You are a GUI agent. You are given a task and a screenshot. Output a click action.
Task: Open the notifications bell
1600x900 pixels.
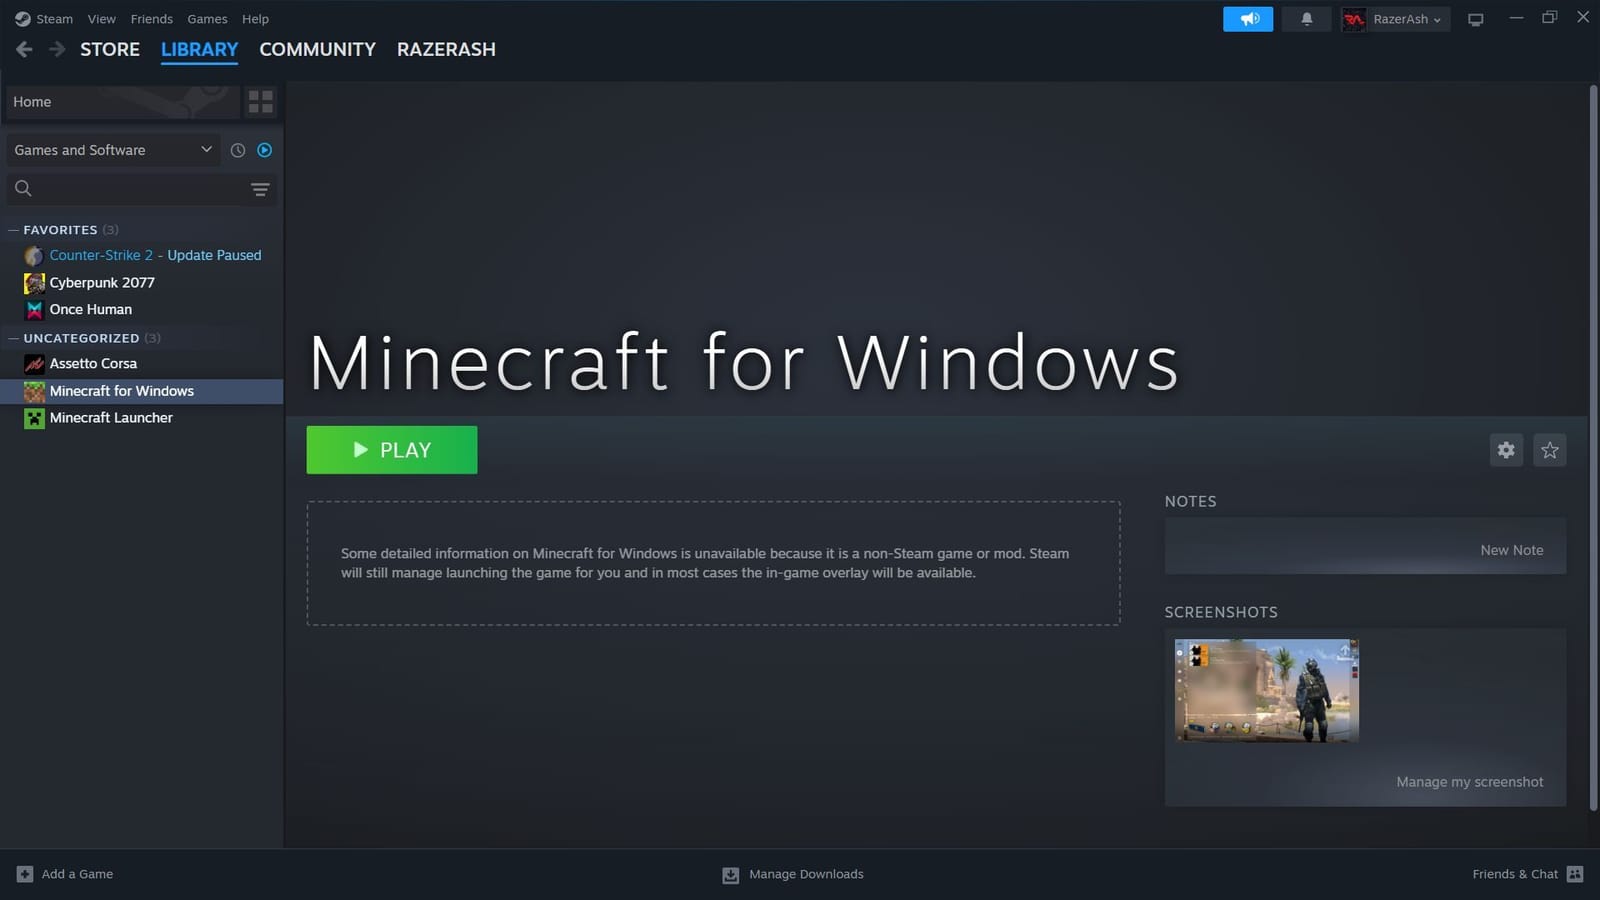[x=1306, y=19]
